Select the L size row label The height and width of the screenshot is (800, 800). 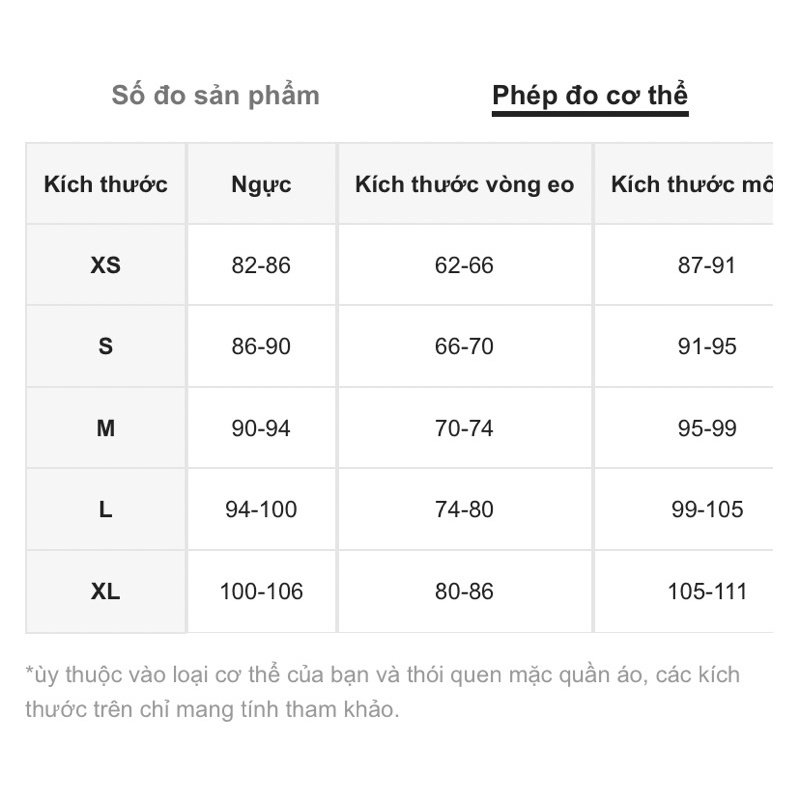tap(106, 510)
